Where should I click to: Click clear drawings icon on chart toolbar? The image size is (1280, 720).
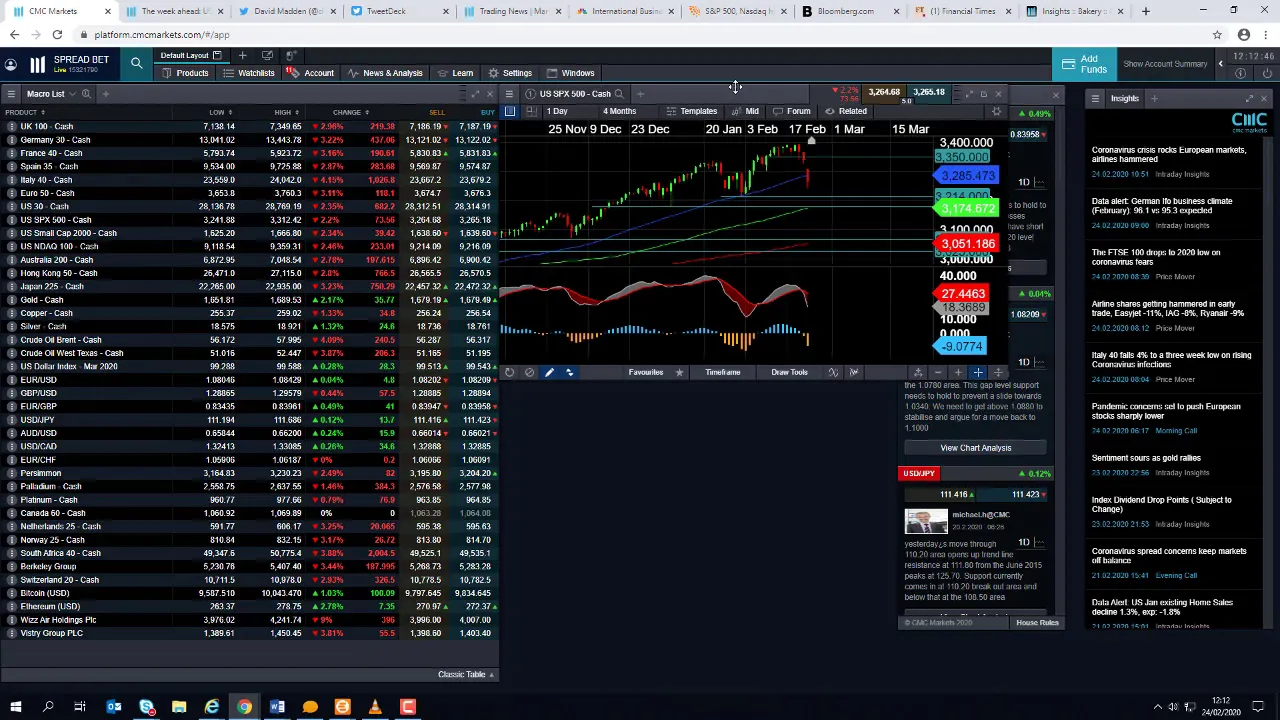click(529, 372)
